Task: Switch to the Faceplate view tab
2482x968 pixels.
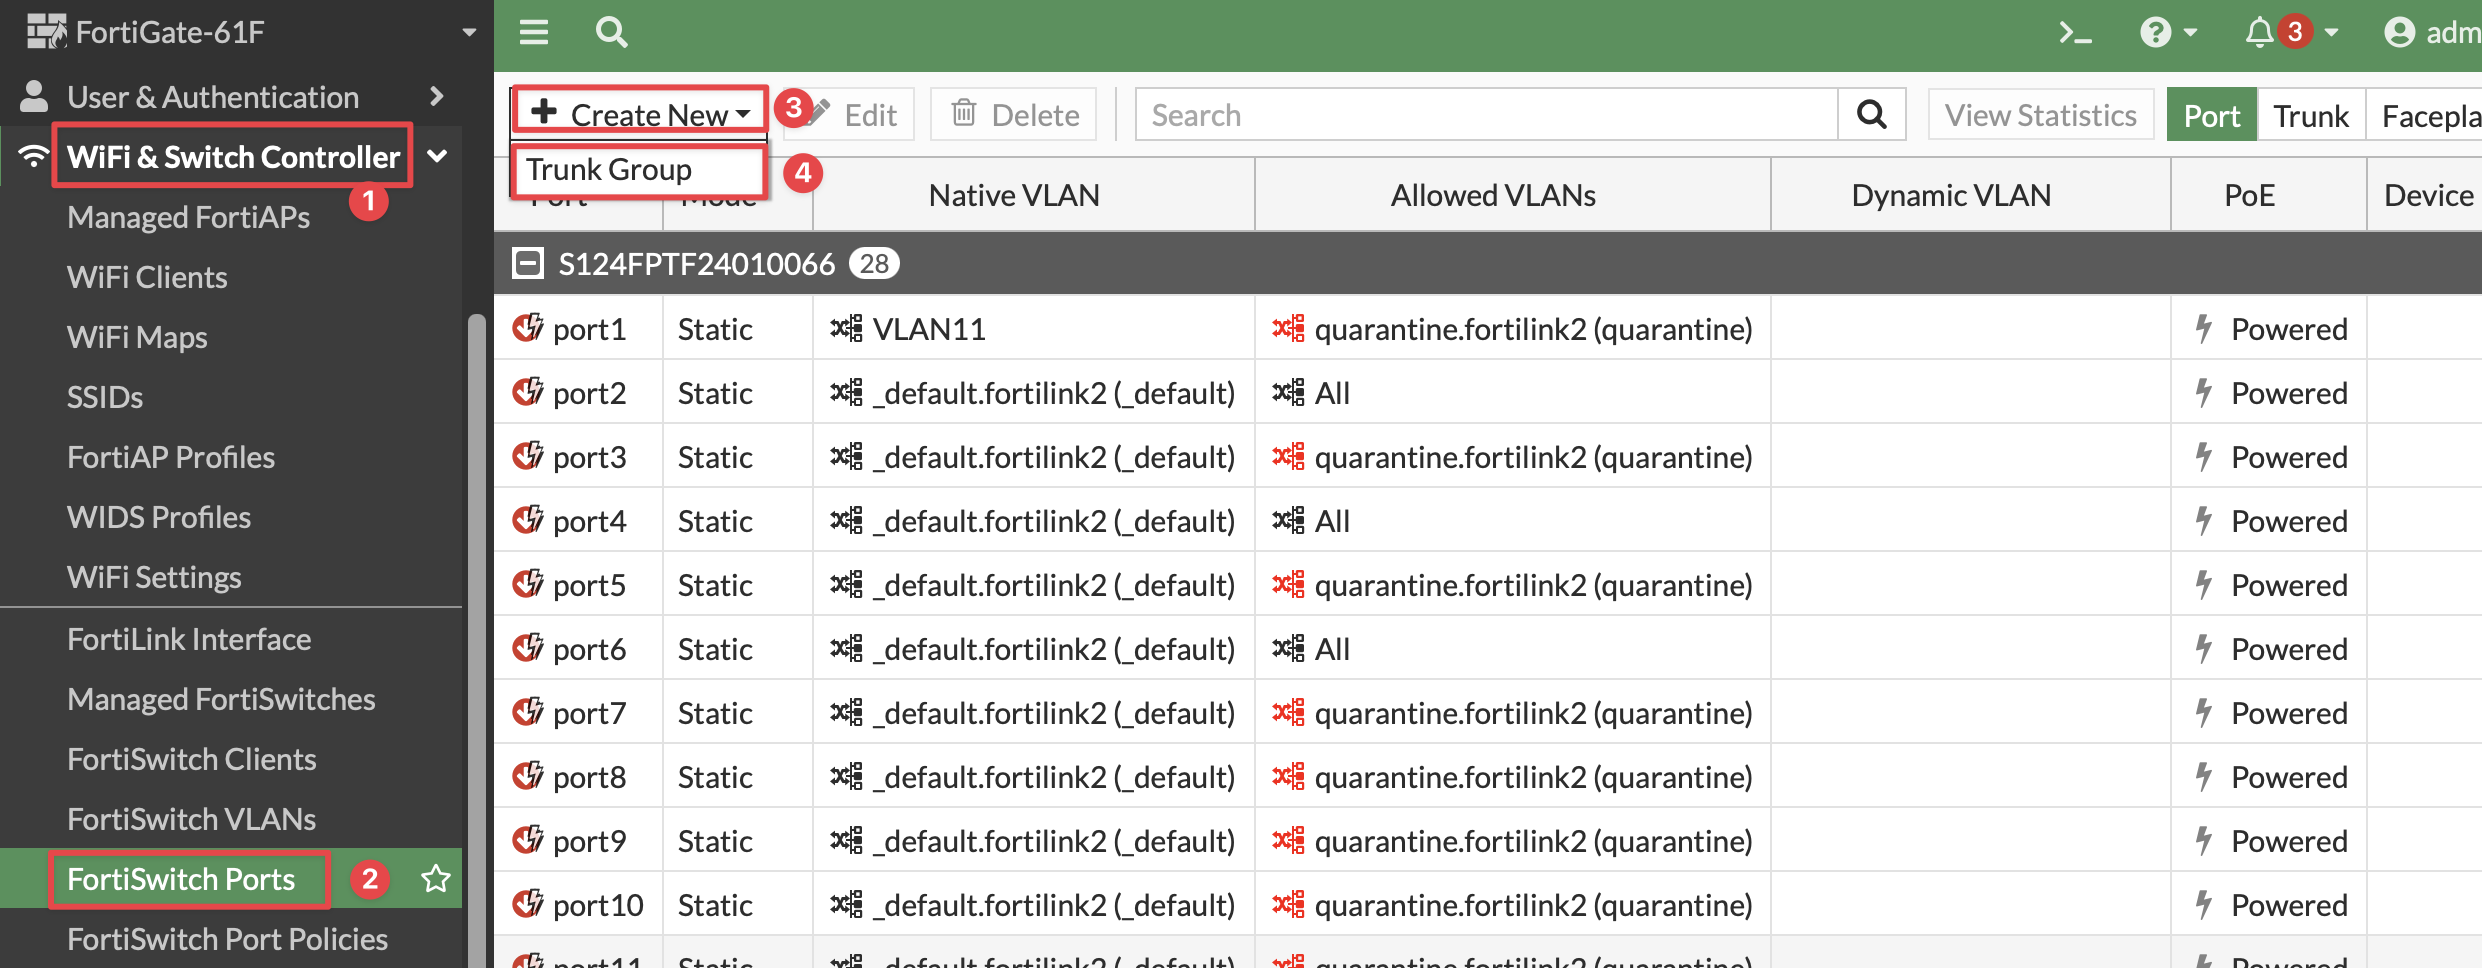Action: (x=2424, y=115)
